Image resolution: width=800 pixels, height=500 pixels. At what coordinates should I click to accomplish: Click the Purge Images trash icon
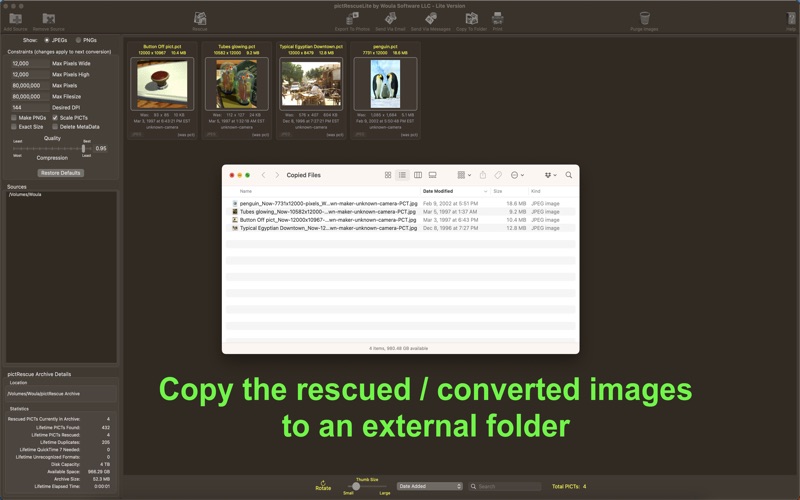[x=644, y=19]
